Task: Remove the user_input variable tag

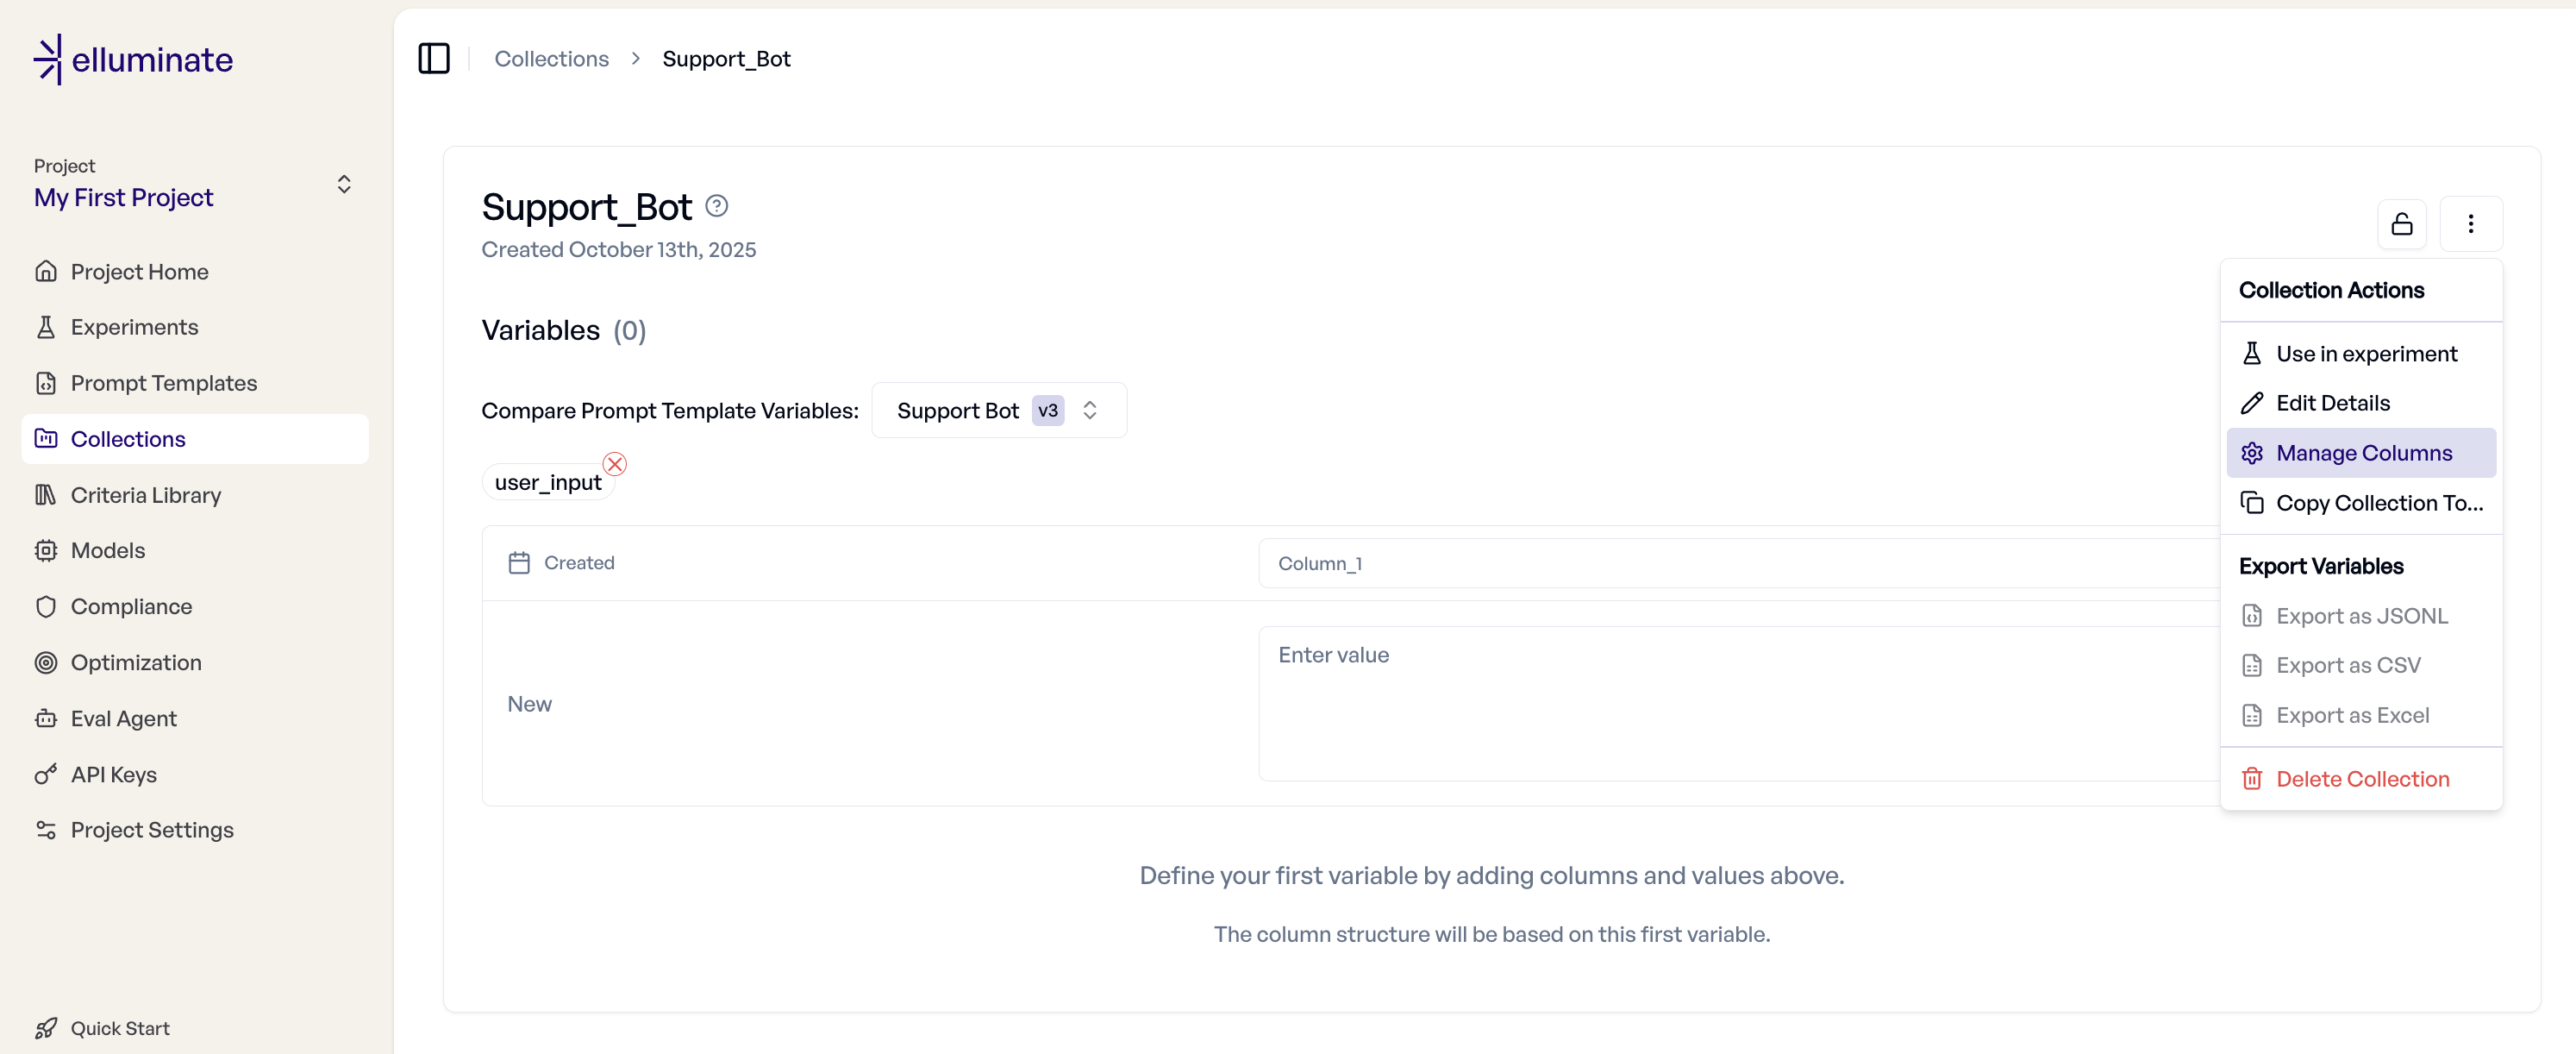Action: 614,464
